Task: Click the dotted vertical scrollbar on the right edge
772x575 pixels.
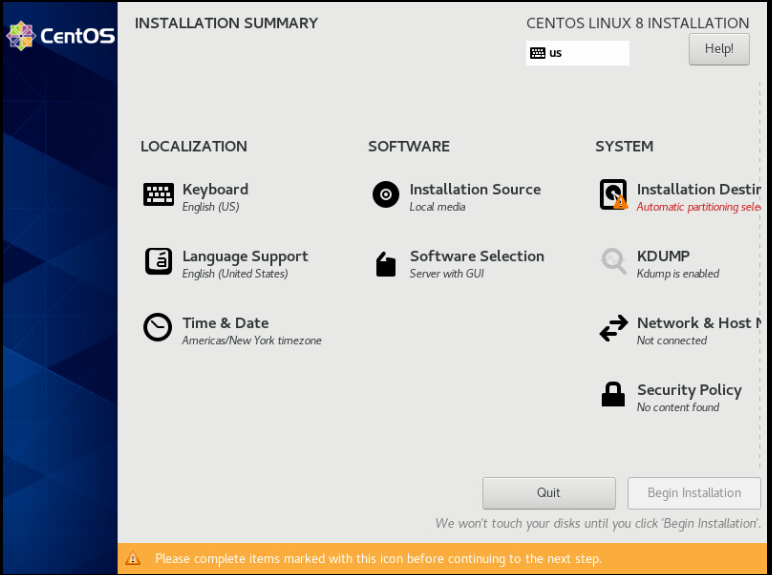Action: click(760, 276)
